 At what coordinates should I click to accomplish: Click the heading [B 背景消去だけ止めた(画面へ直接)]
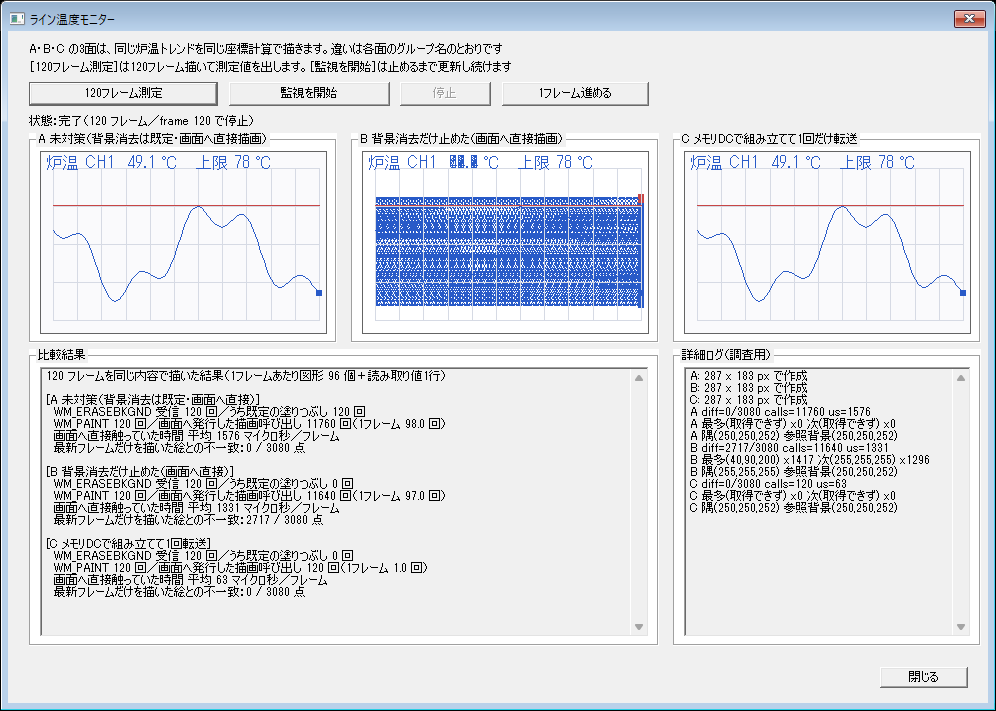click(140, 471)
